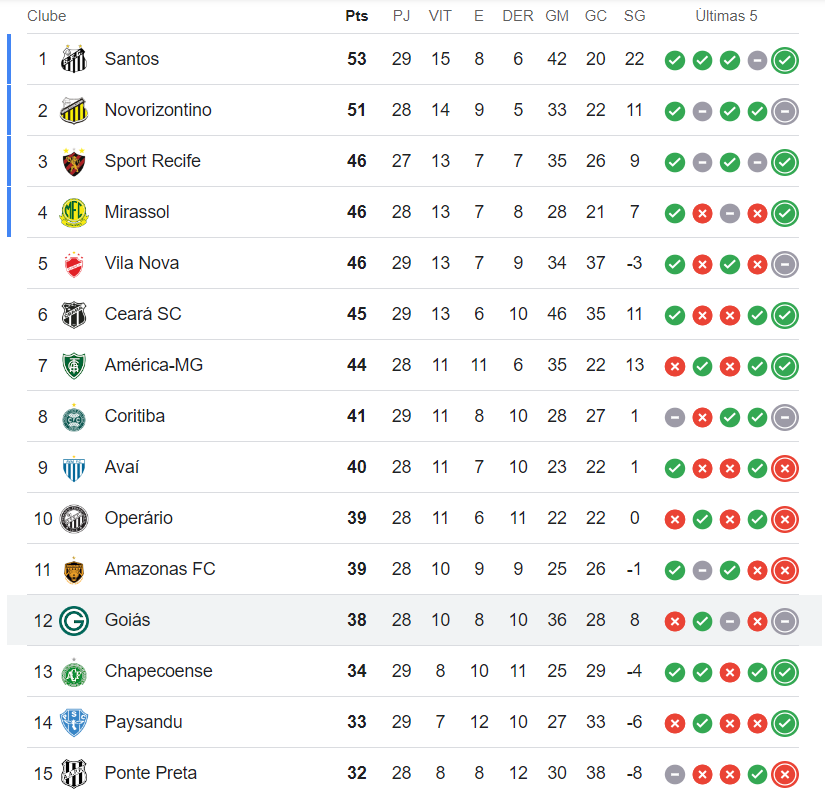Image resolution: width=825 pixels, height=794 pixels.
Task: Open the Amazonas FC team row
Action: click(x=159, y=569)
